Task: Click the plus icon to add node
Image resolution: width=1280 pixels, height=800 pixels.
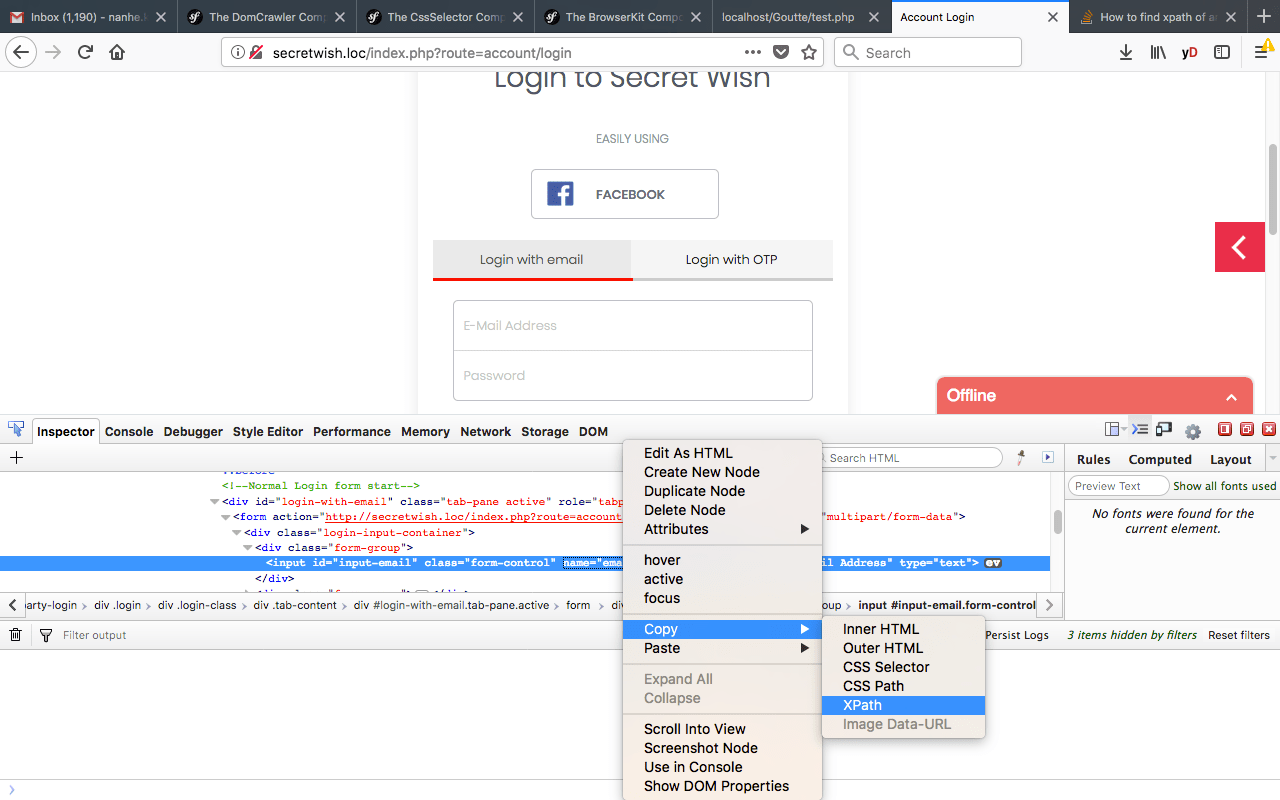Action: click(16, 457)
